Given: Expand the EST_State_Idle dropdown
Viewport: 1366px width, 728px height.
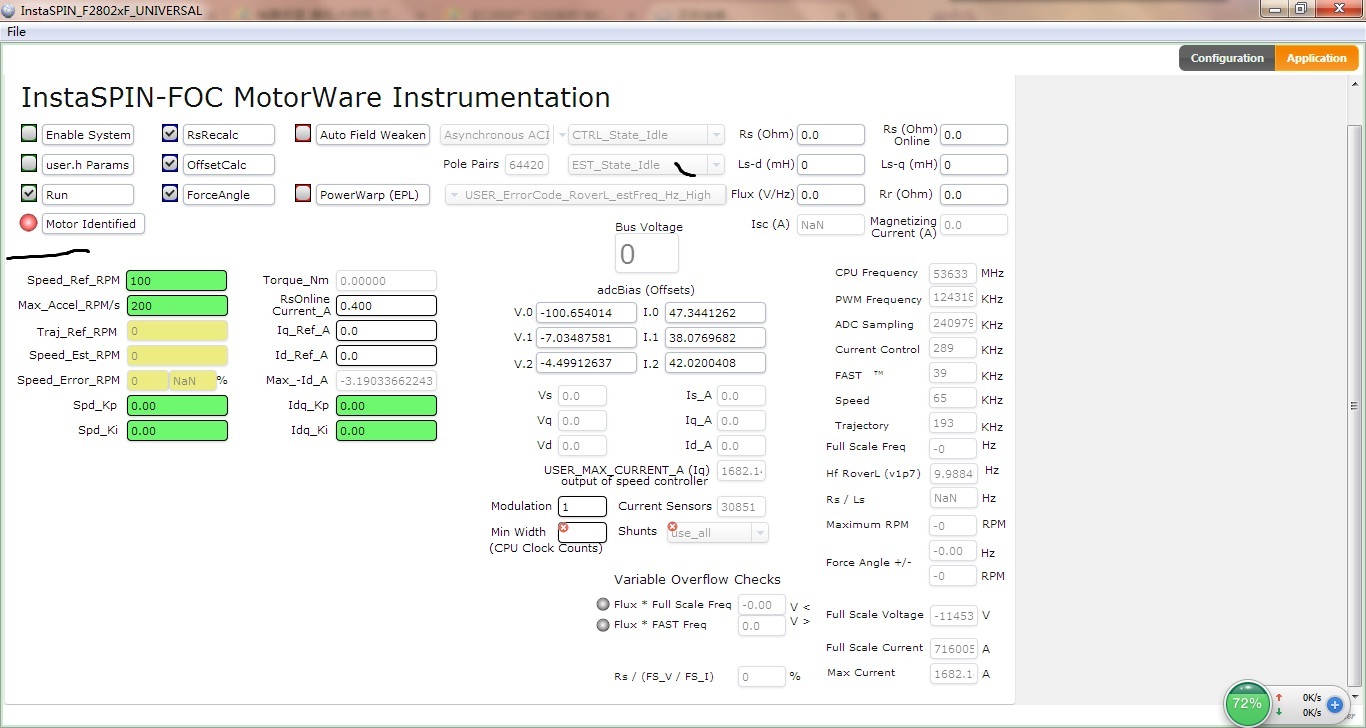Looking at the screenshot, I should click(715, 165).
